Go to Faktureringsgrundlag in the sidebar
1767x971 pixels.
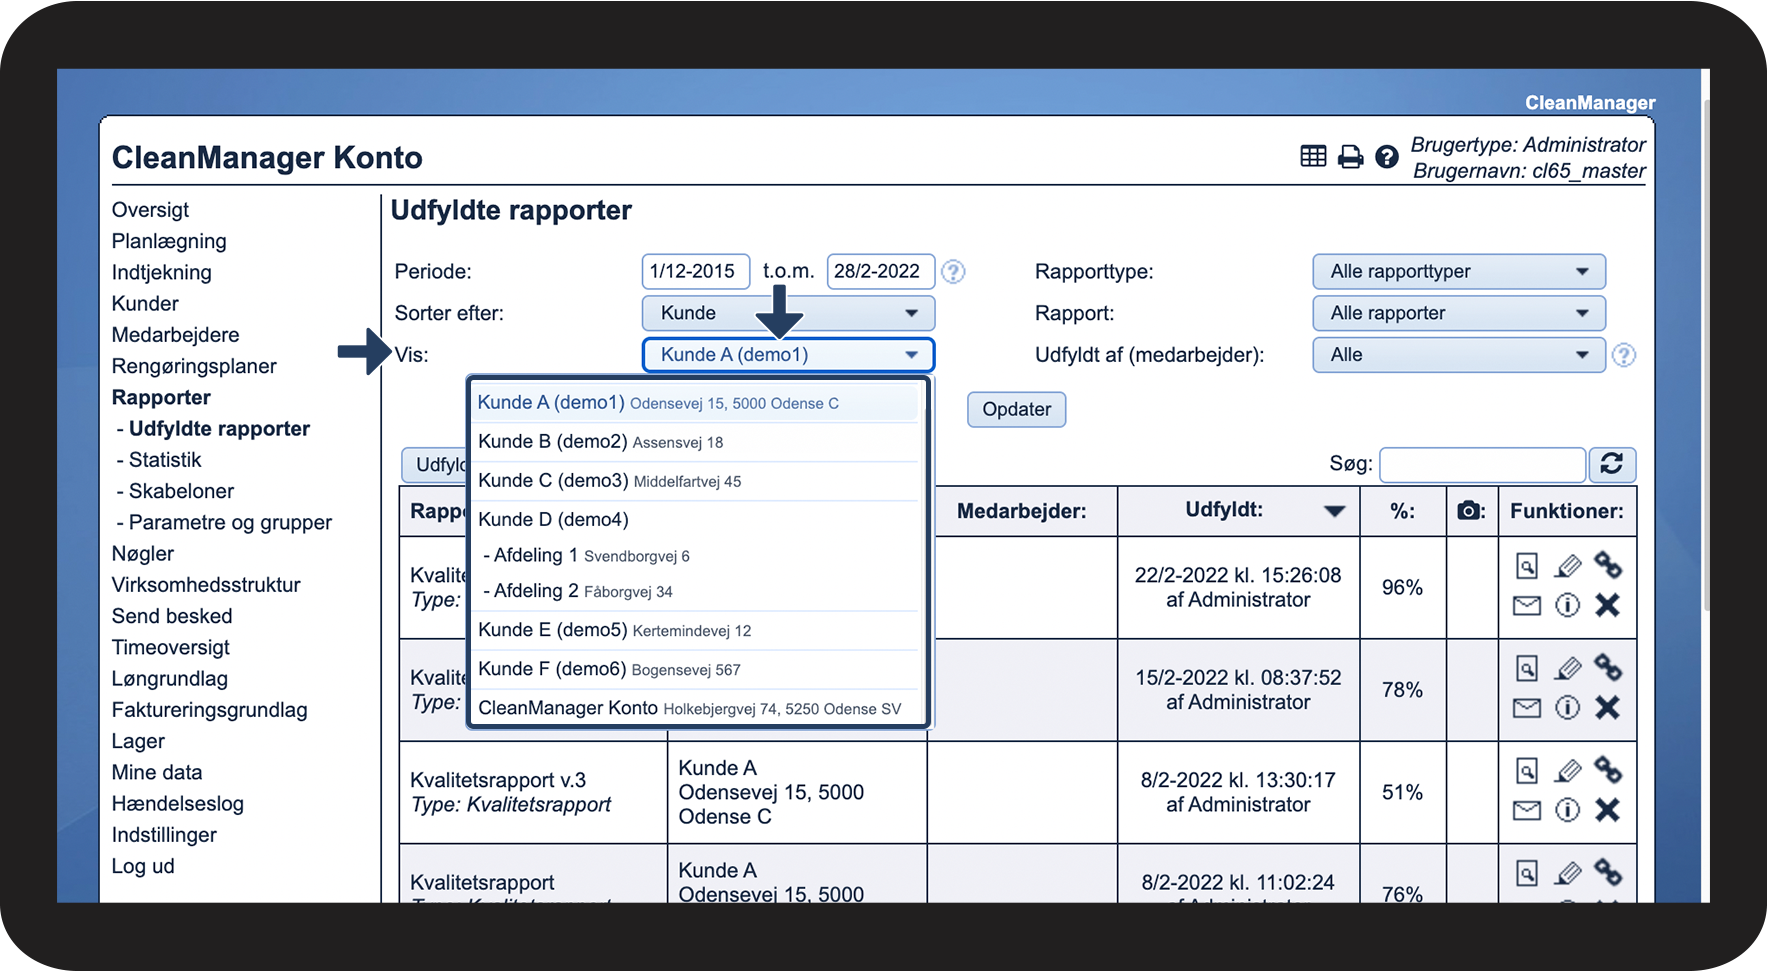point(209,710)
